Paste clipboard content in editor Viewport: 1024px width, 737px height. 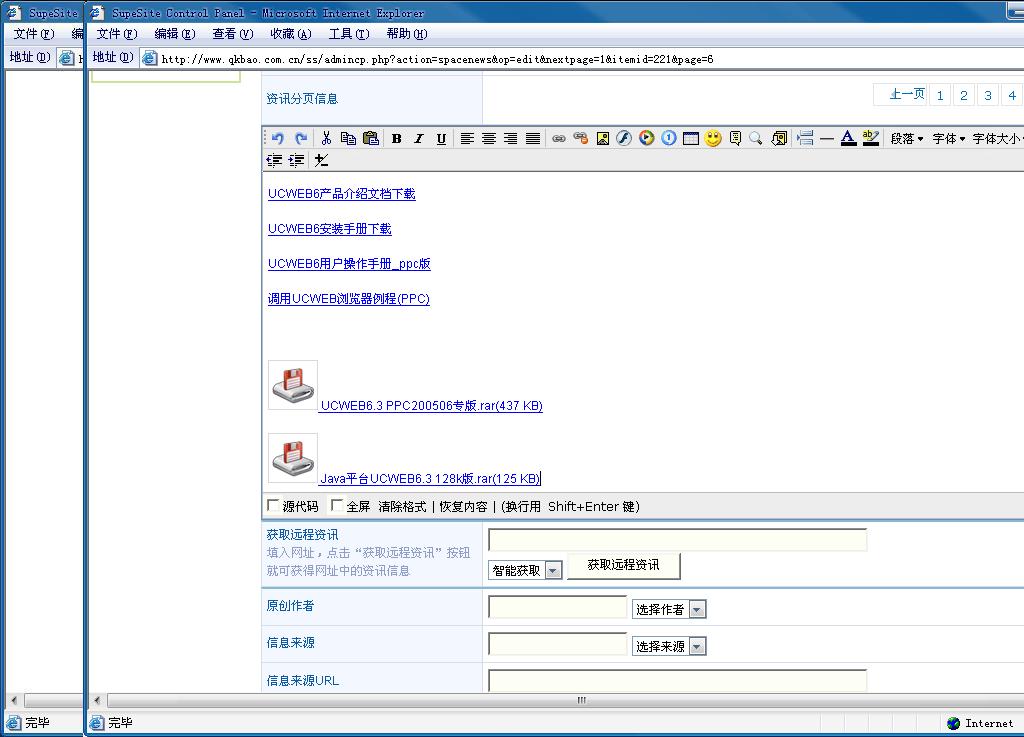point(371,138)
